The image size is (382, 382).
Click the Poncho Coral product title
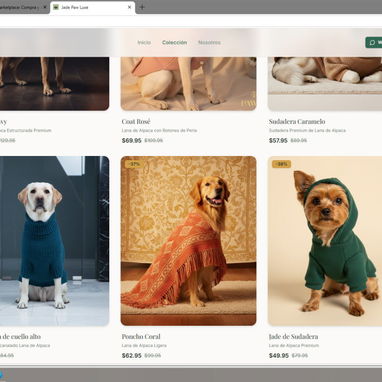[x=141, y=337]
